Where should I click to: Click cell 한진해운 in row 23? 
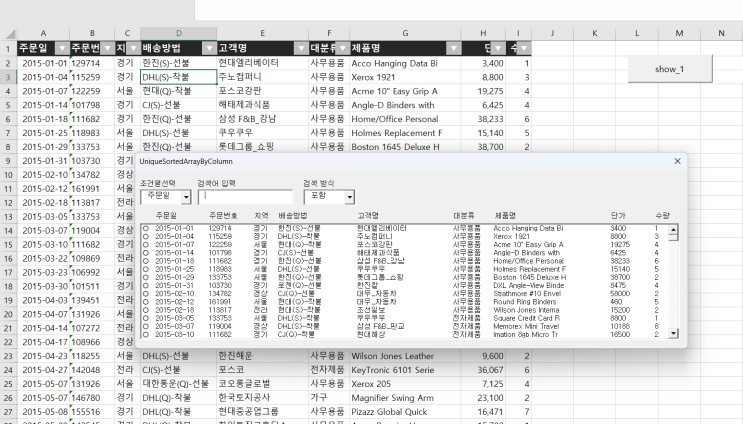pyautogui.click(x=263, y=356)
